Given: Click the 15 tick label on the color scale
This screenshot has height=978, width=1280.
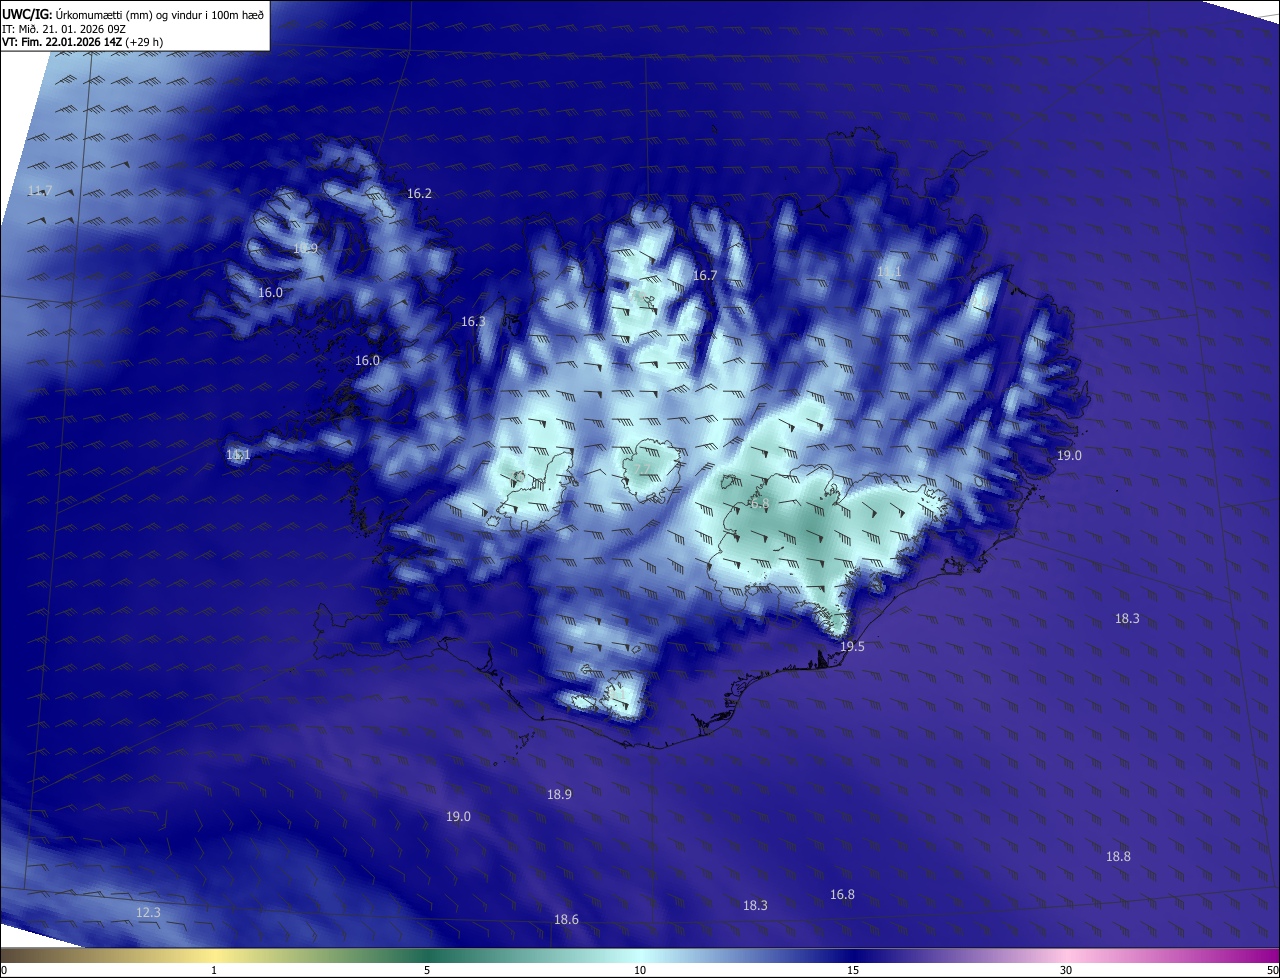Looking at the screenshot, I should click(x=853, y=970).
